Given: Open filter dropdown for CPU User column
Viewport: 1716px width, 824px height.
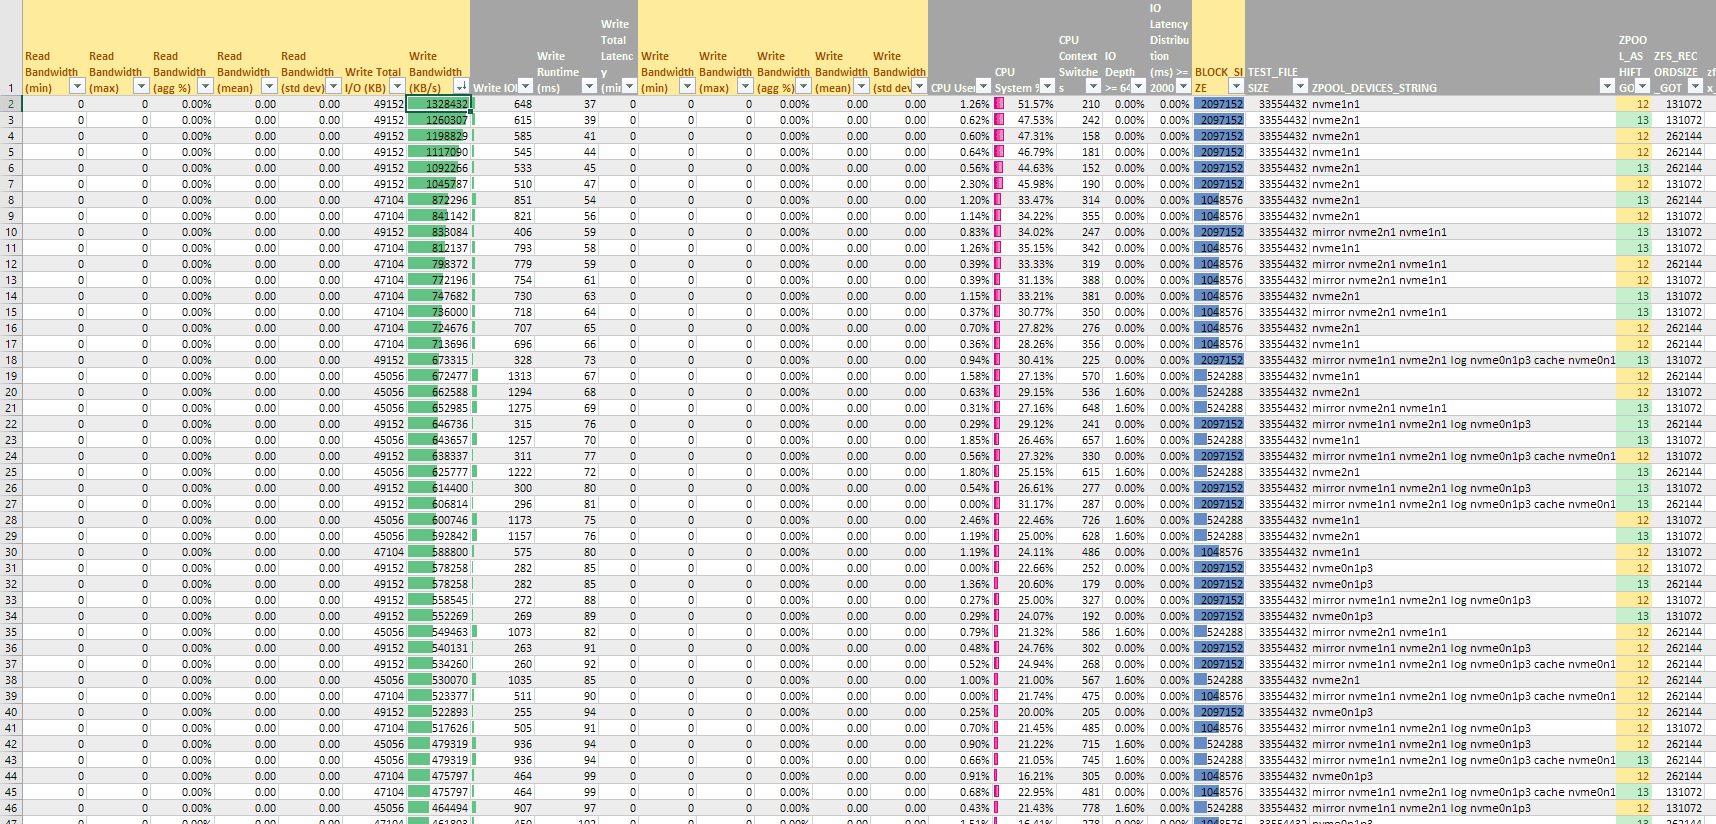Looking at the screenshot, I should click(983, 87).
